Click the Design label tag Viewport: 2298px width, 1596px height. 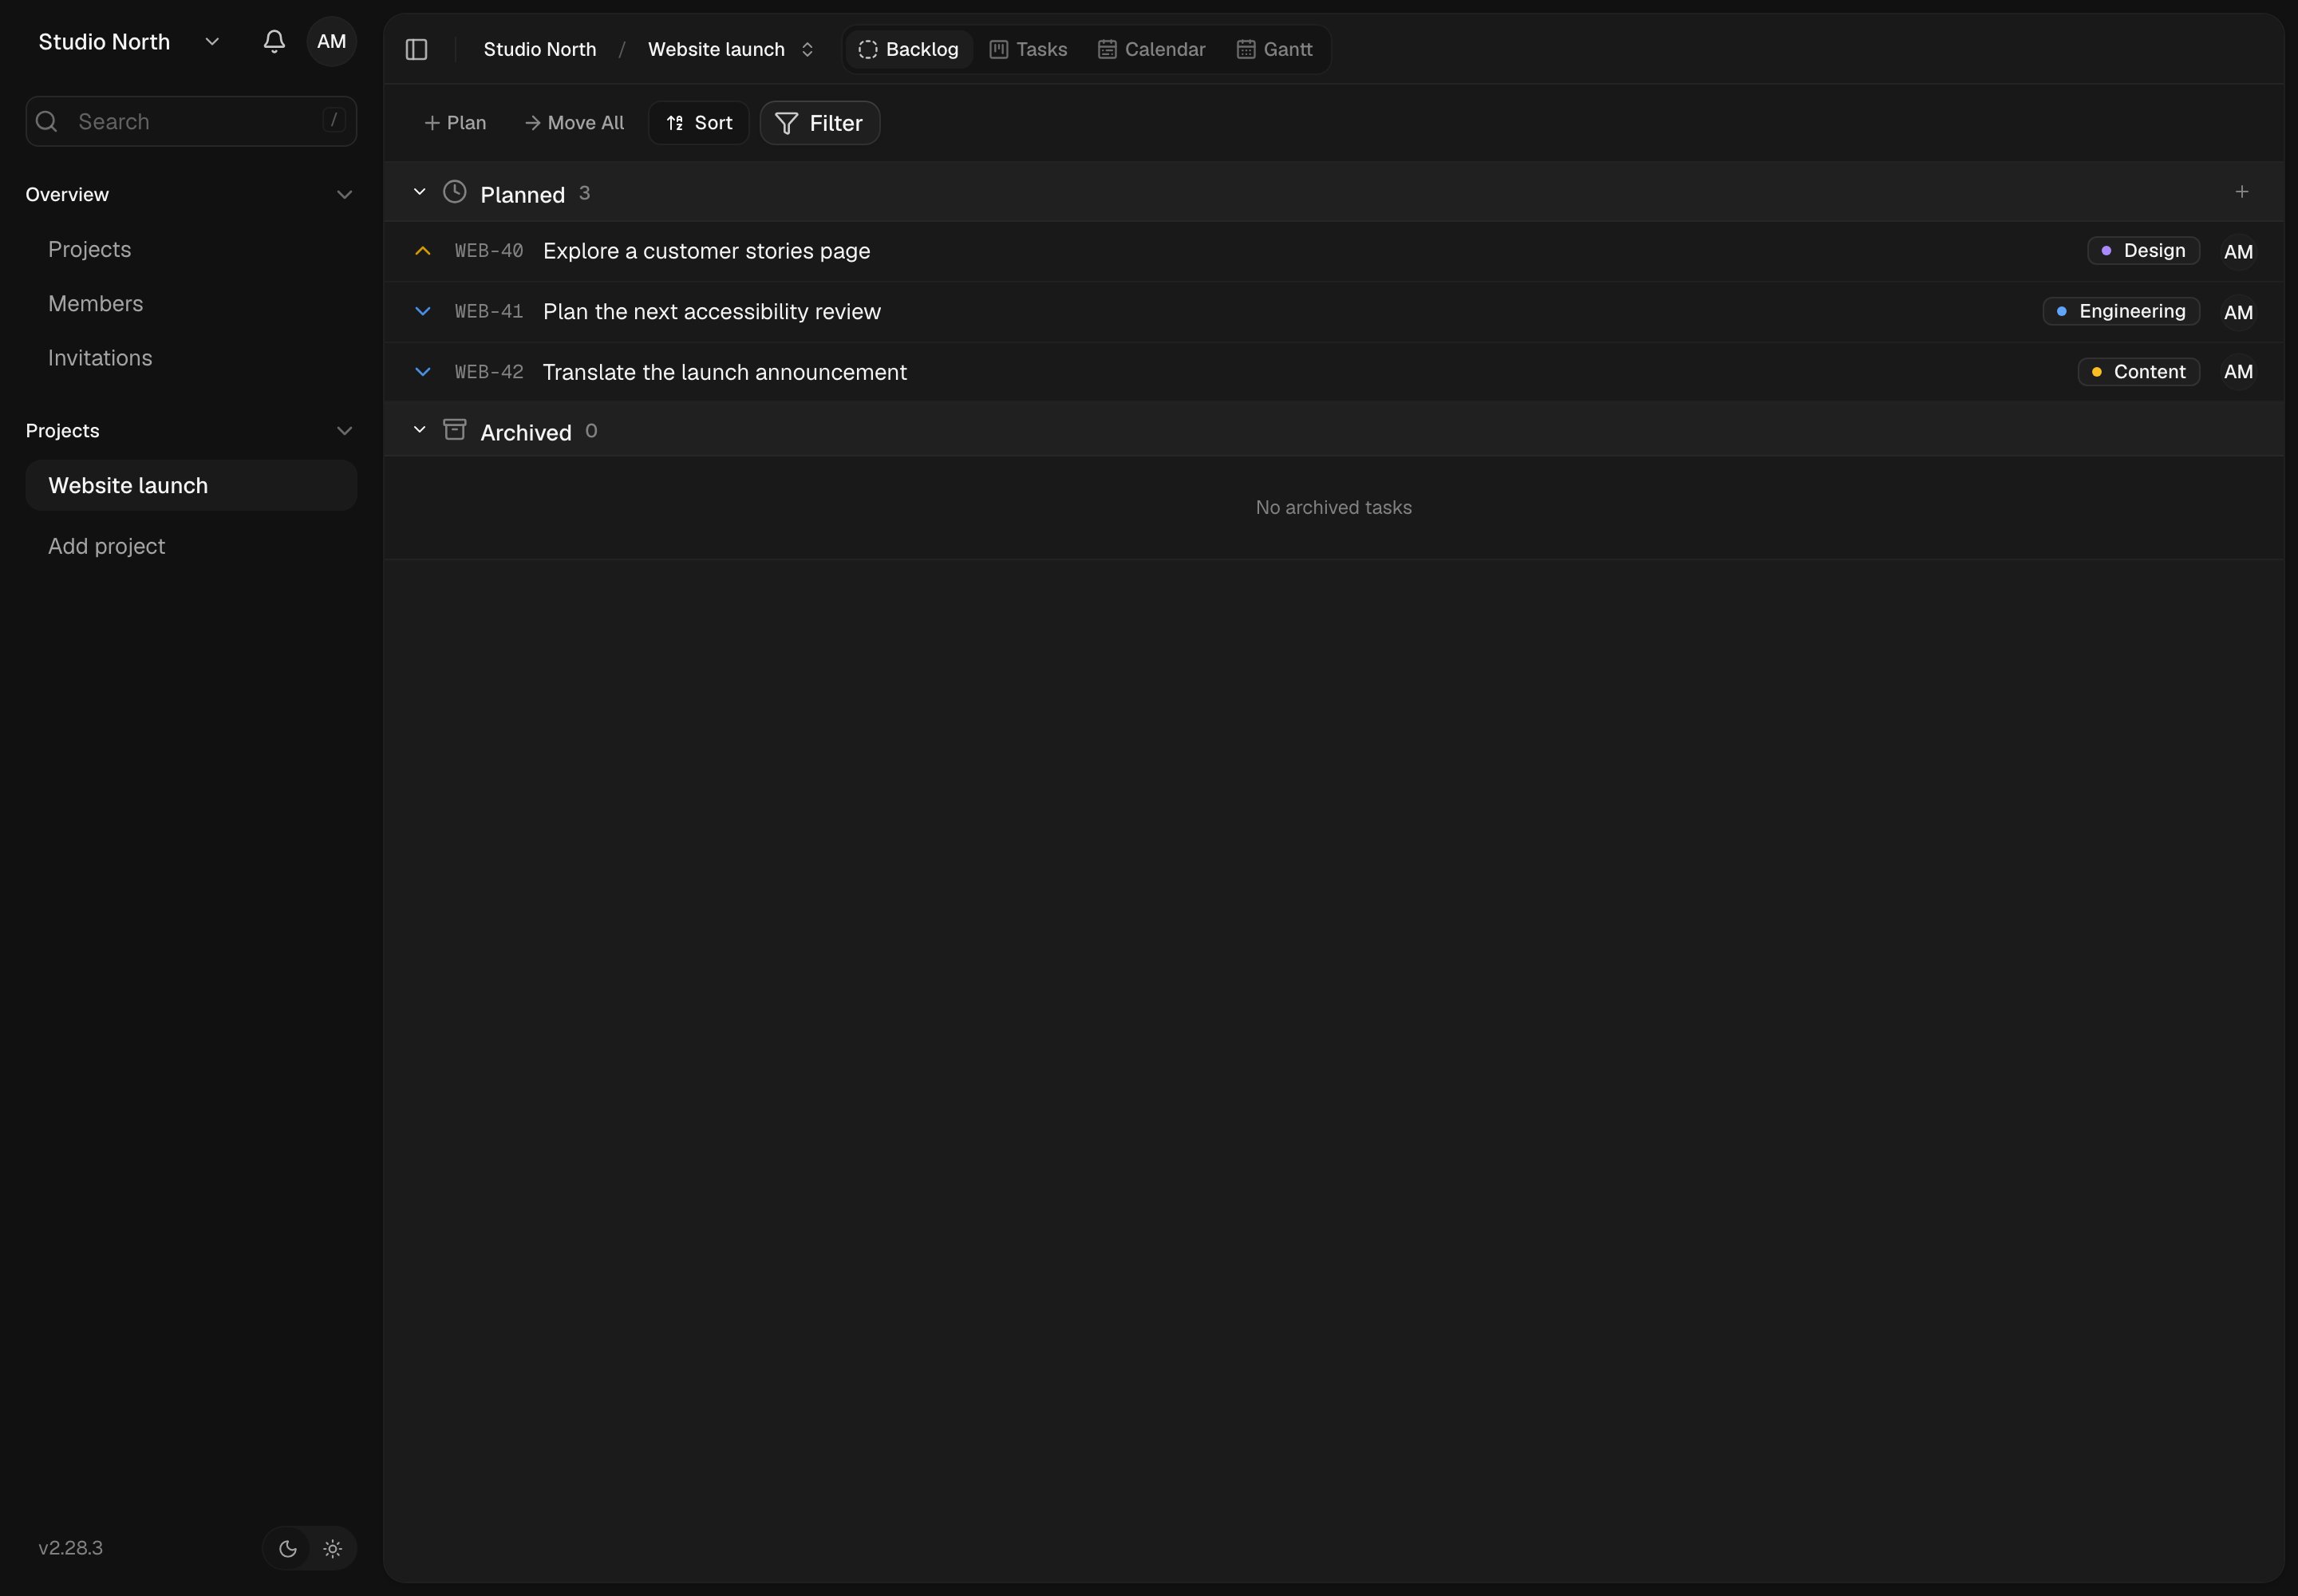pyautogui.click(x=2143, y=251)
